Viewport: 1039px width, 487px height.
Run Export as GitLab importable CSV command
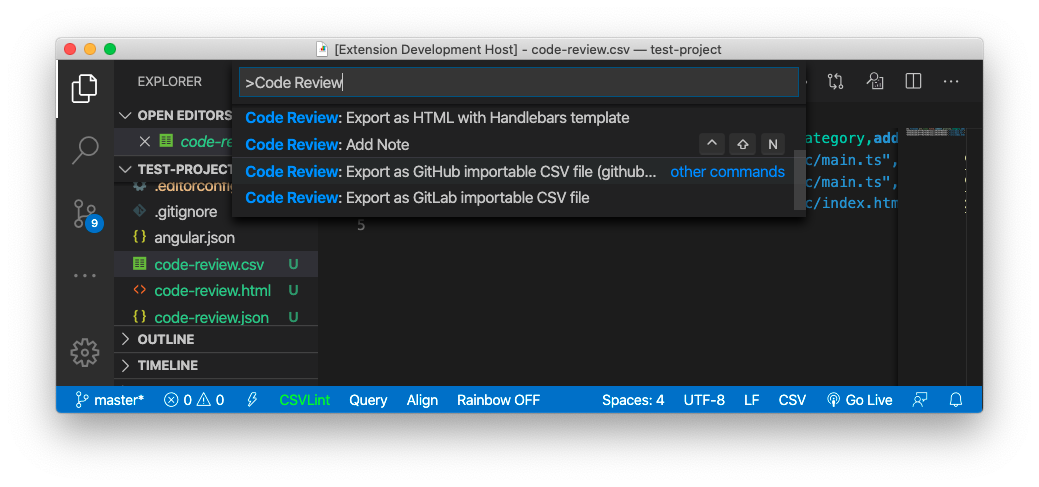(x=519, y=197)
